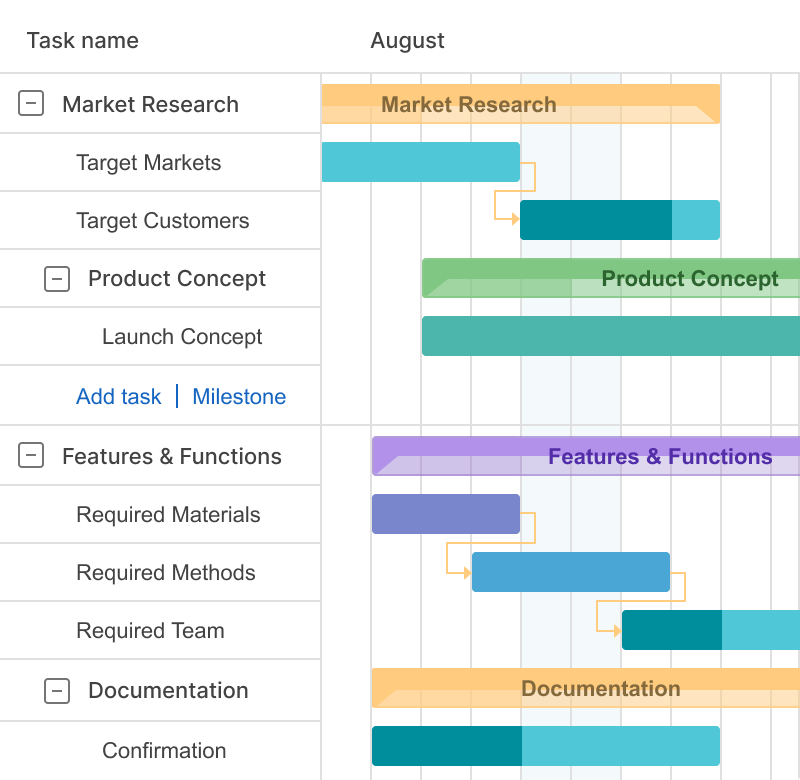Select the Market Research summary bar
Image resolution: width=800 pixels, height=780 pixels.
[x=520, y=103]
